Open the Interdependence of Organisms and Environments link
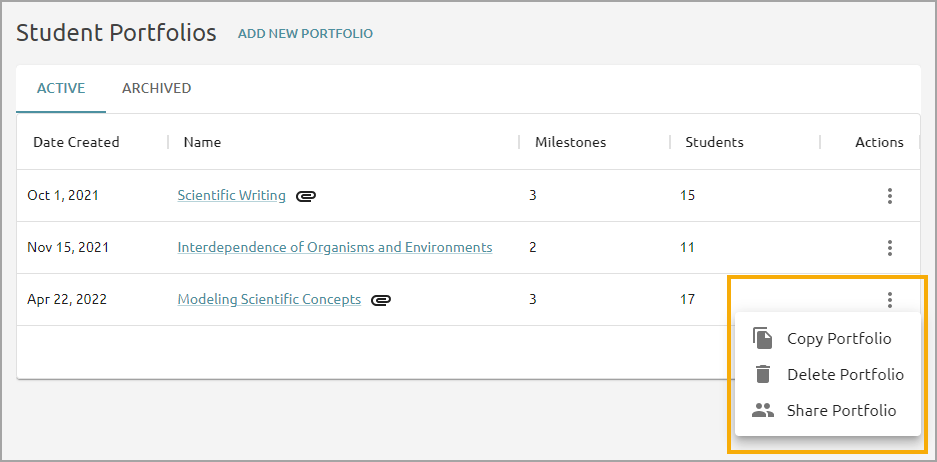Viewport: 937px width, 462px height. tap(335, 247)
